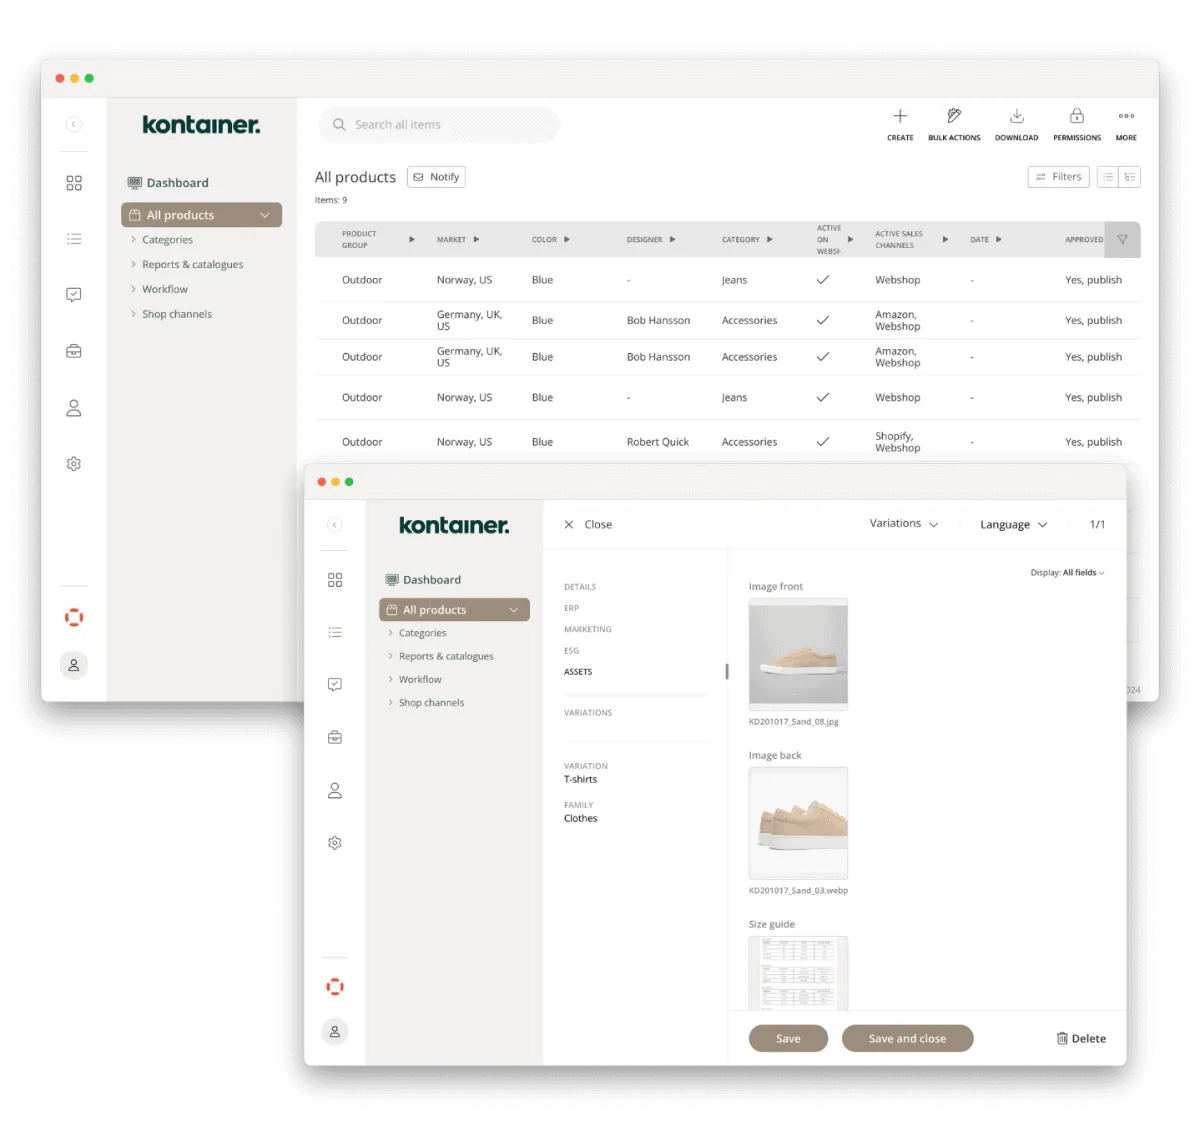The image size is (1200, 1127).
Task: Jump to the MARKETING section
Action: [x=588, y=629]
